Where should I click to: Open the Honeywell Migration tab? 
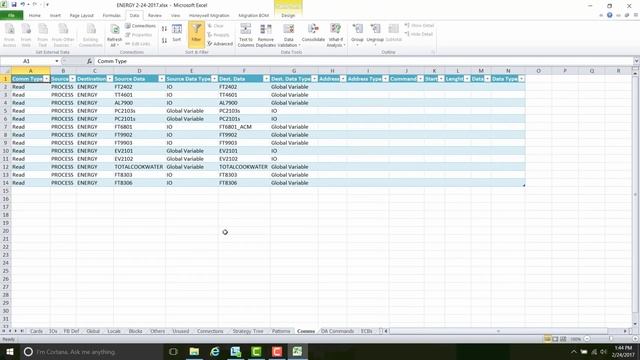[x=209, y=16]
